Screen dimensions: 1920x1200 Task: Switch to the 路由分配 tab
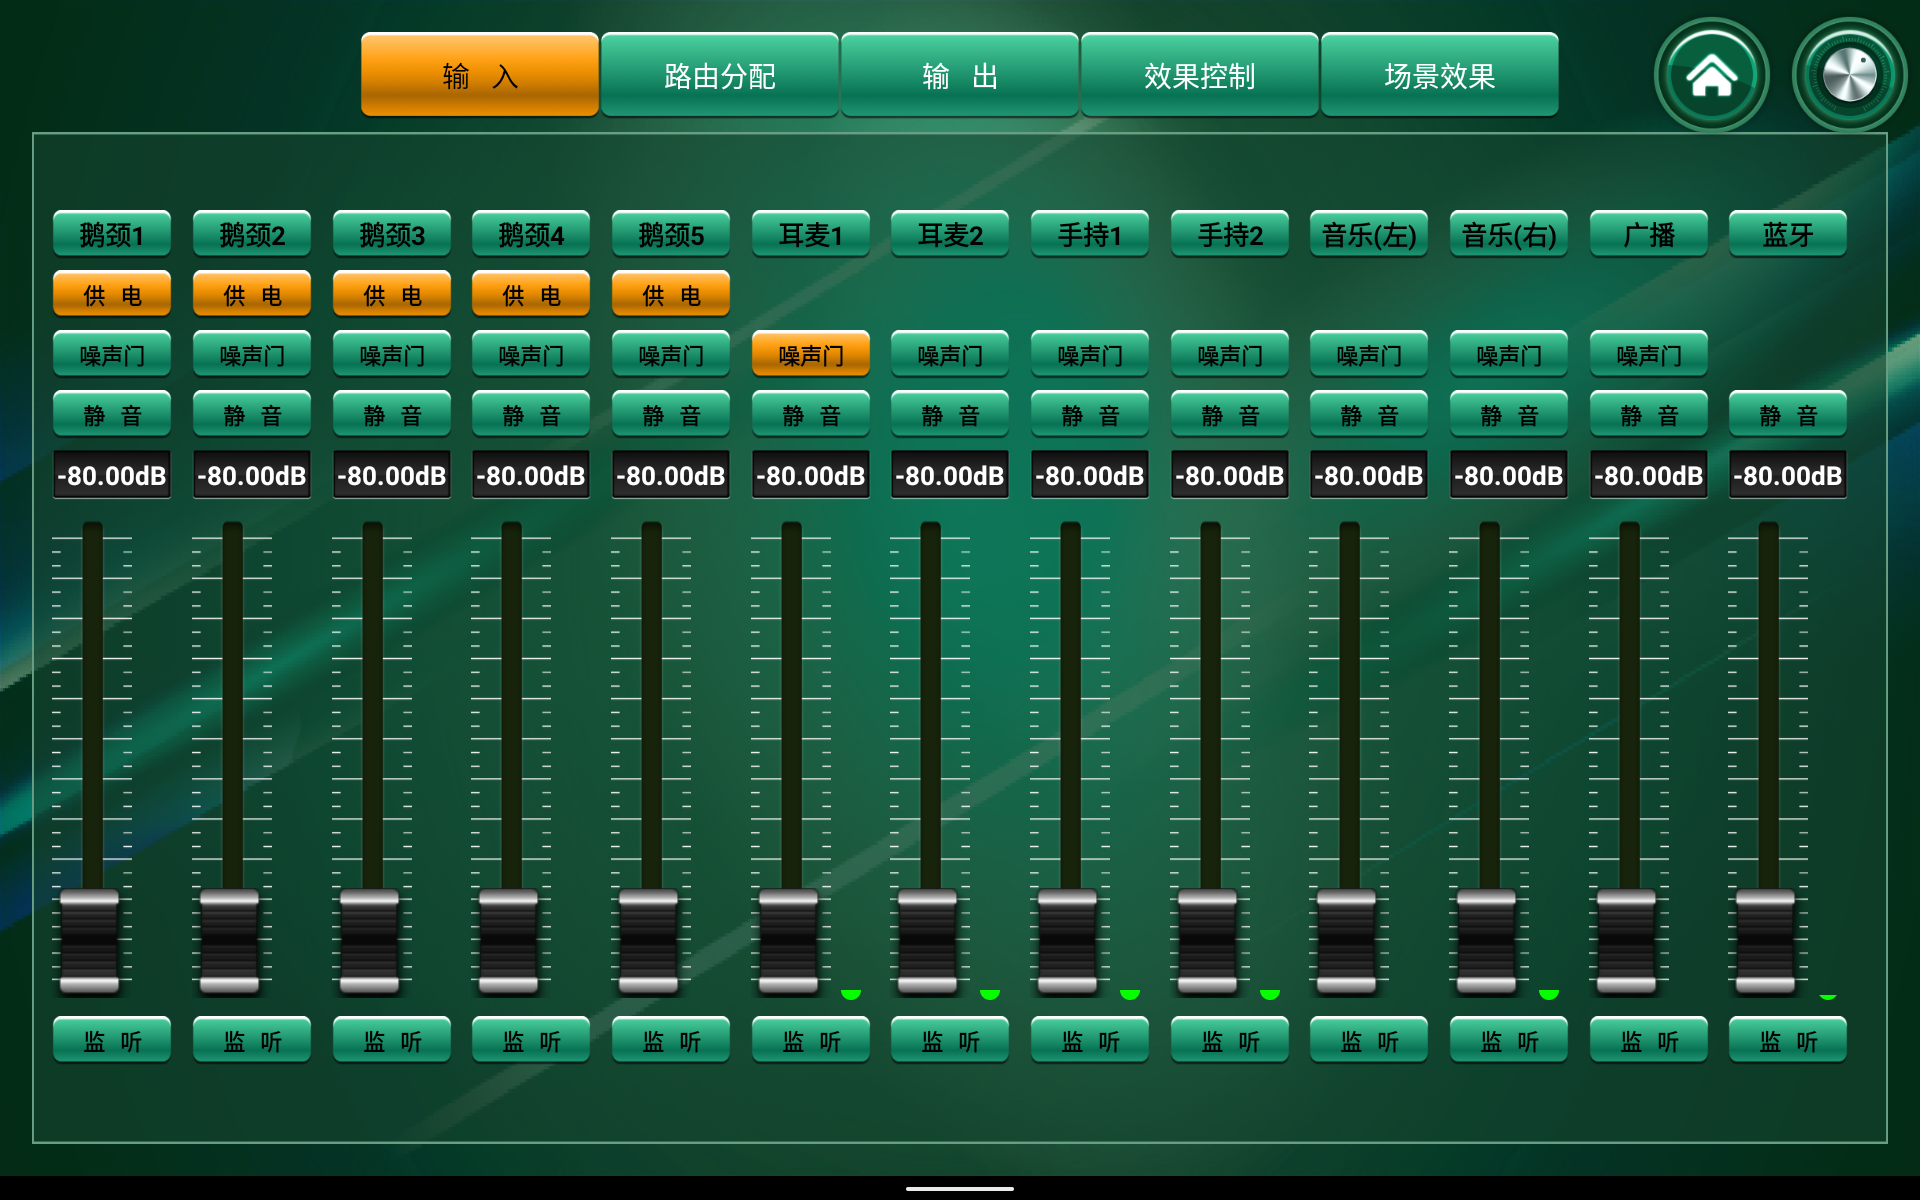coord(719,75)
